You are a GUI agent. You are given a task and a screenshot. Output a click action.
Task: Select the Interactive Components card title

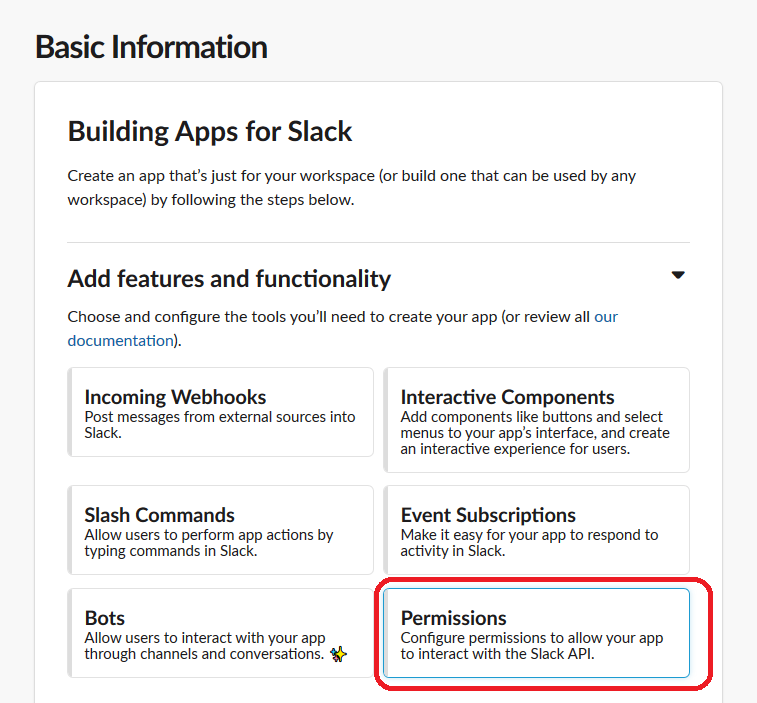(507, 397)
